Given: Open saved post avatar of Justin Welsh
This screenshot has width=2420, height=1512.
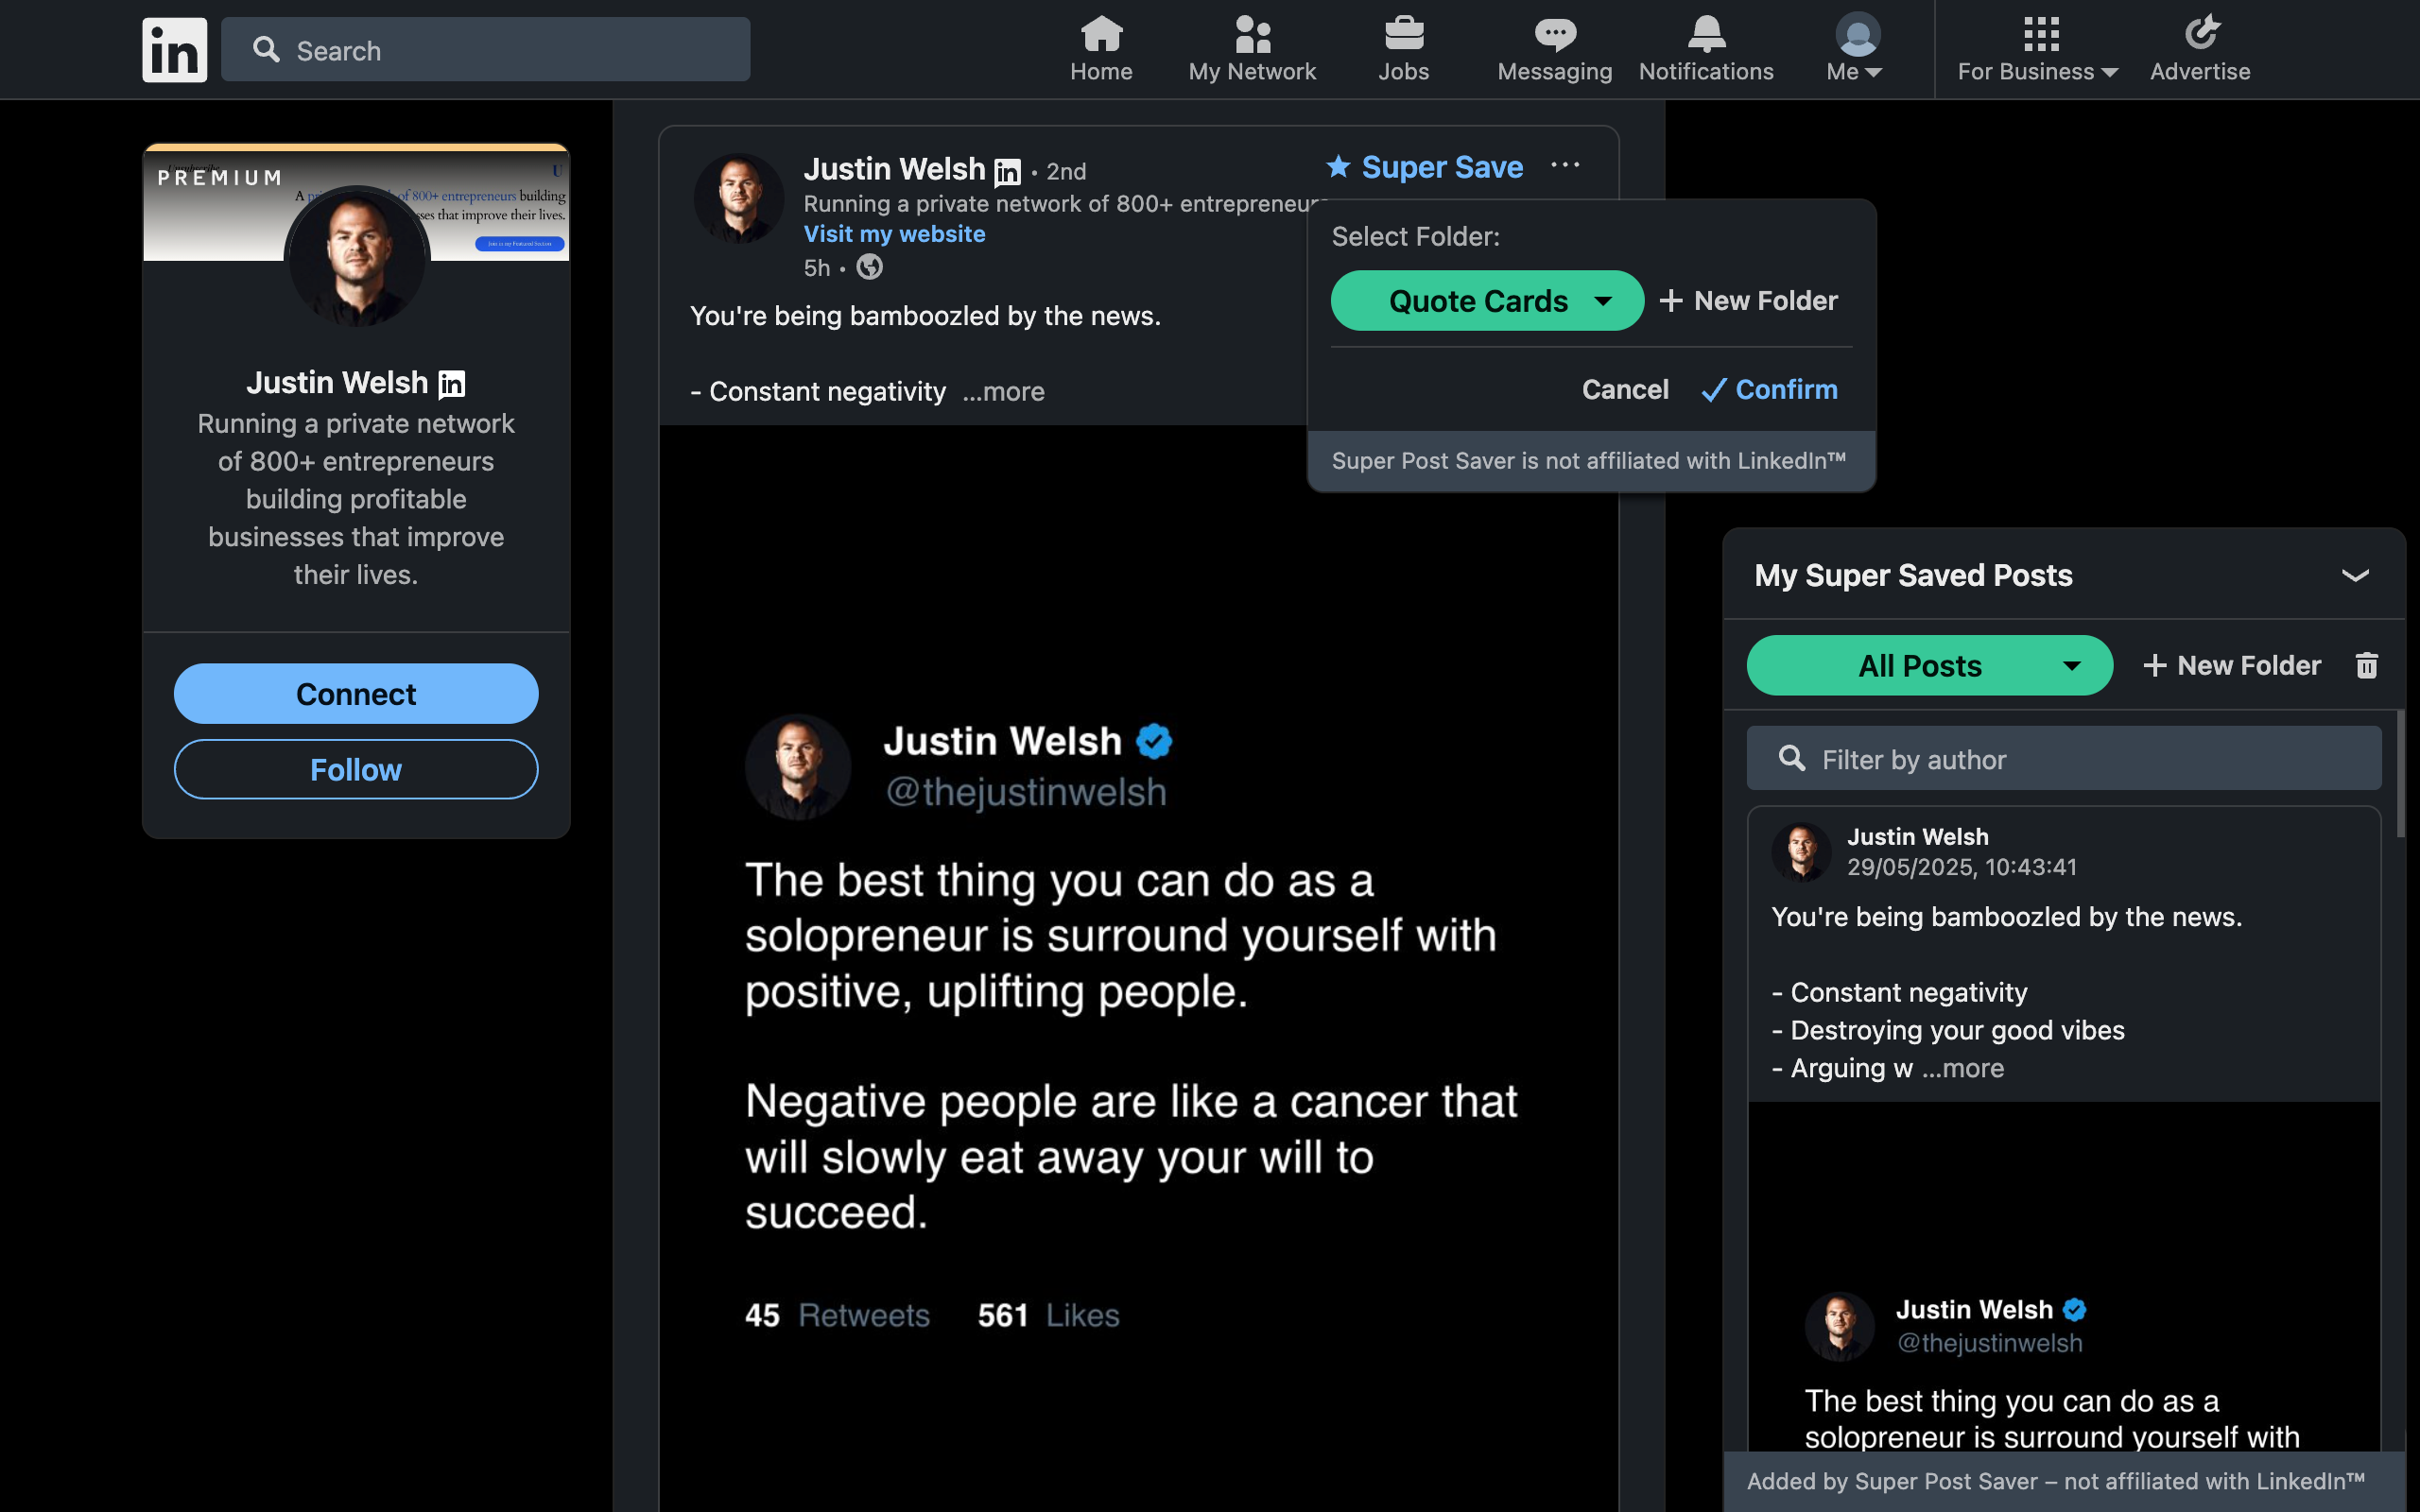Looking at the screenshot, I should (x=1801, y=852).
